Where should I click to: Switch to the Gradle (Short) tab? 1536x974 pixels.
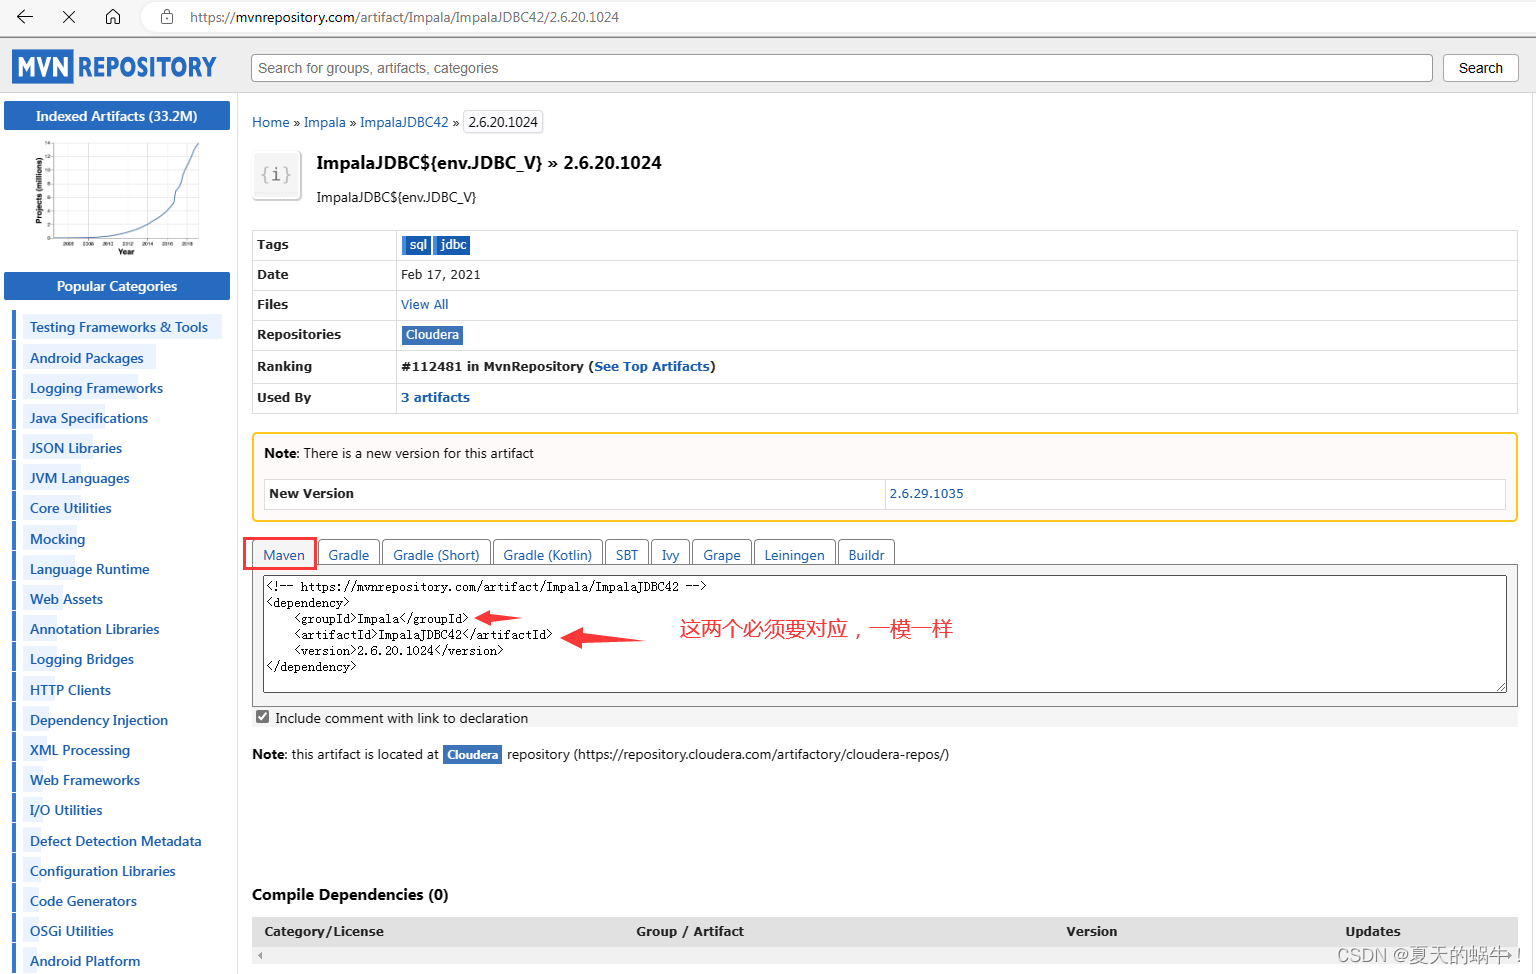[436, 555]
